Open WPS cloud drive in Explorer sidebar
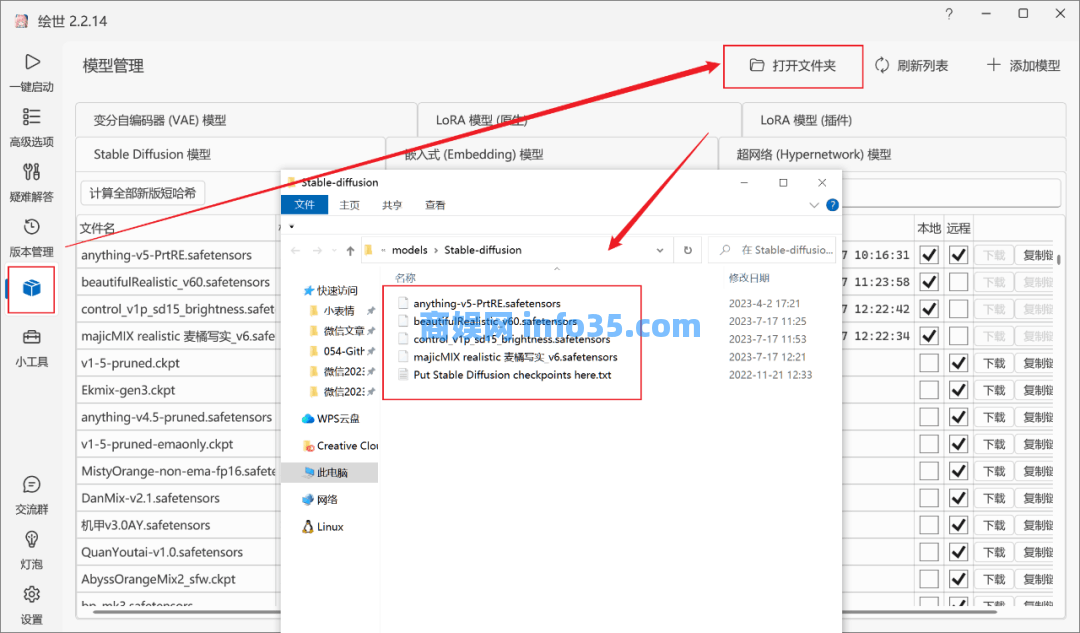 [x=331, y=419]
